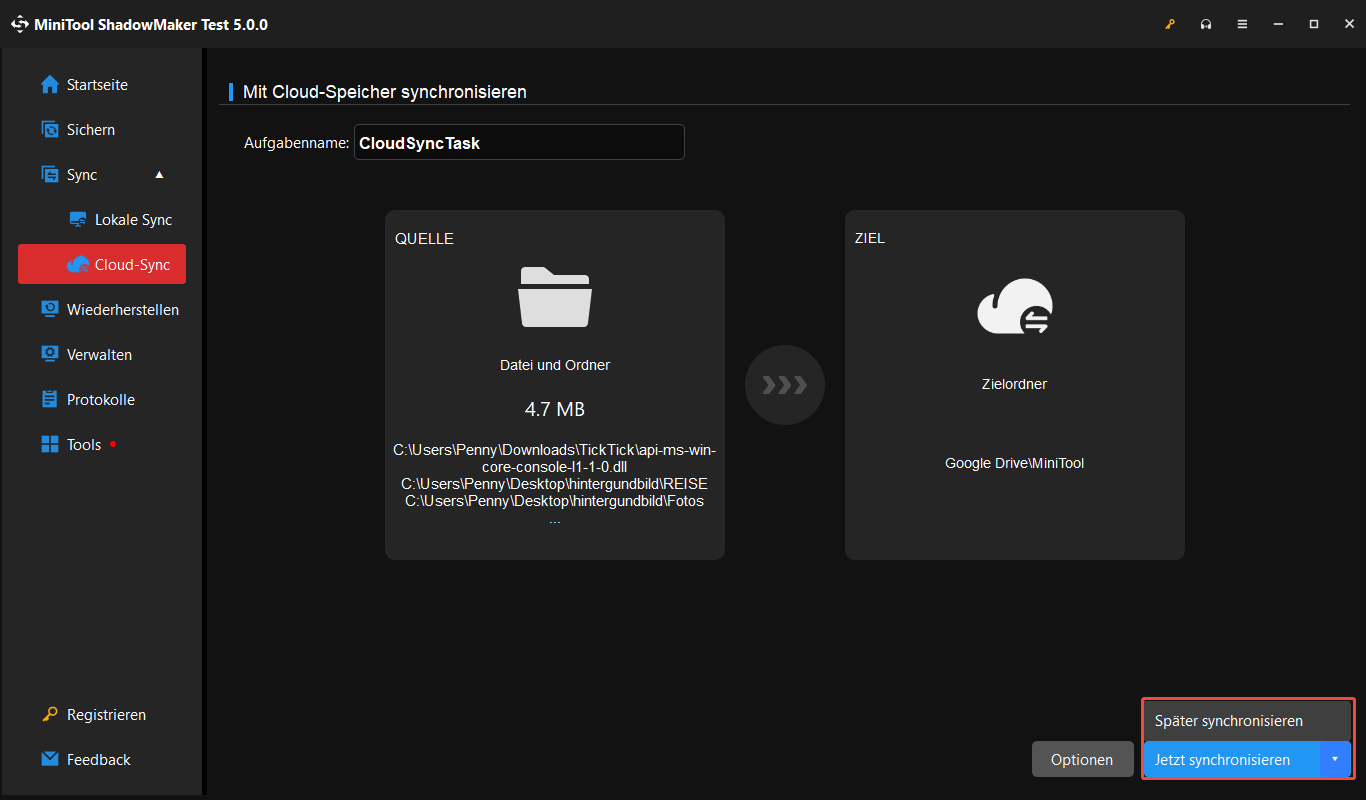Open the Optionen button

click(1082, 759)
